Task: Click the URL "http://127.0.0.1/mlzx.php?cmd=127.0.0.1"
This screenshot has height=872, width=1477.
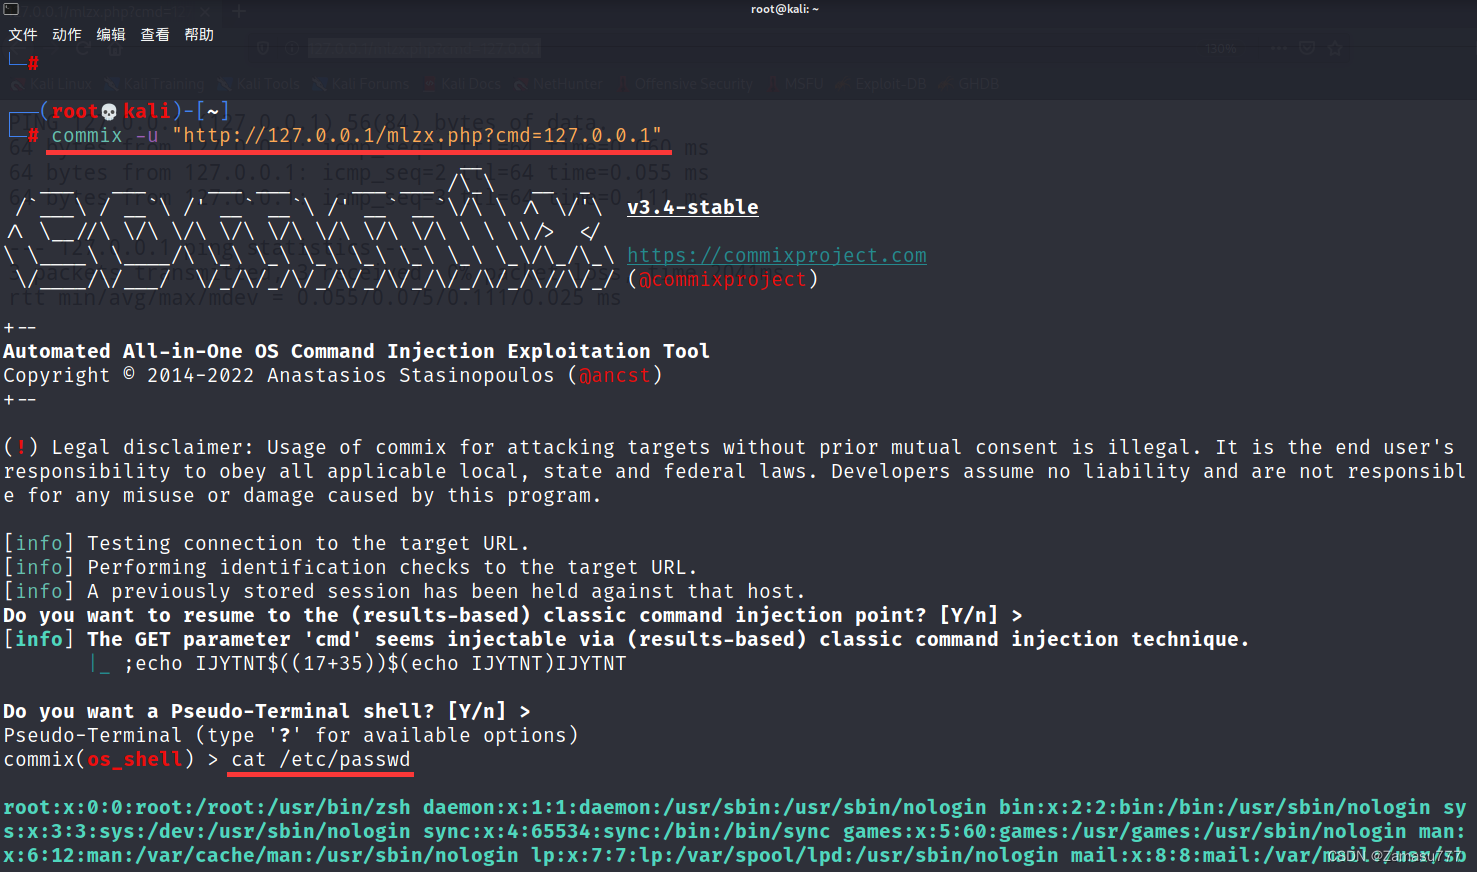Action: tap(417, 135)
